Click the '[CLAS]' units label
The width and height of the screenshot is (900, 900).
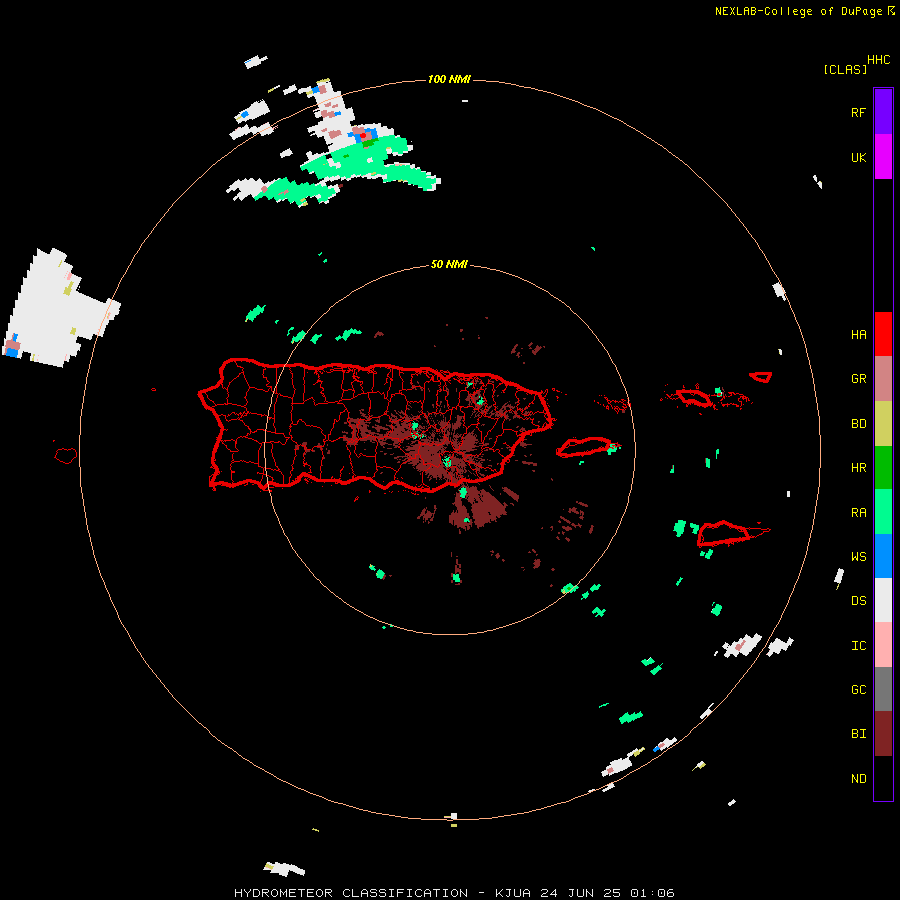845,70
